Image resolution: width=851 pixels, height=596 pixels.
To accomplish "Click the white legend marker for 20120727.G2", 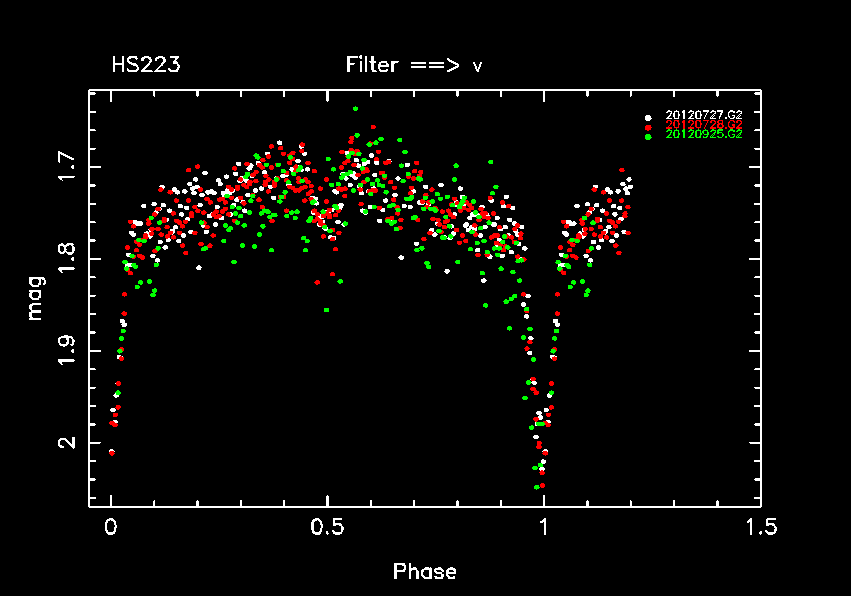I will pyautogui.click(x=648, y=116).
